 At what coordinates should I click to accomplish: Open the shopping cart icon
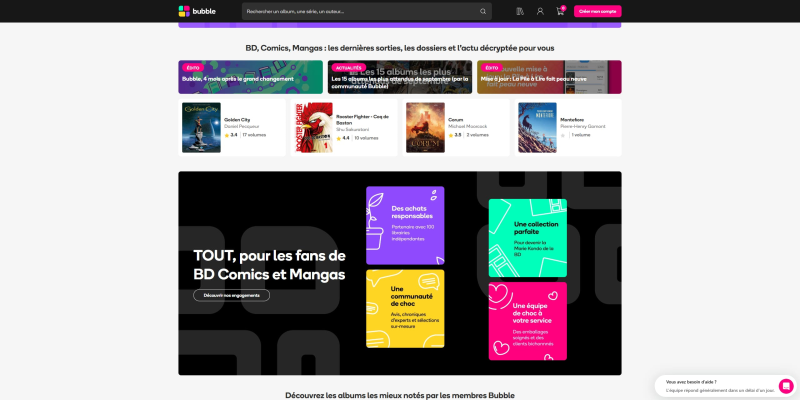pyautogui.click(x=560, y=11)
